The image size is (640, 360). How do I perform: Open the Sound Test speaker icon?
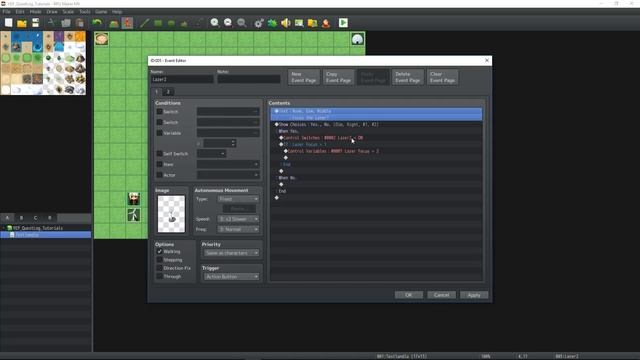coord(286,23)
